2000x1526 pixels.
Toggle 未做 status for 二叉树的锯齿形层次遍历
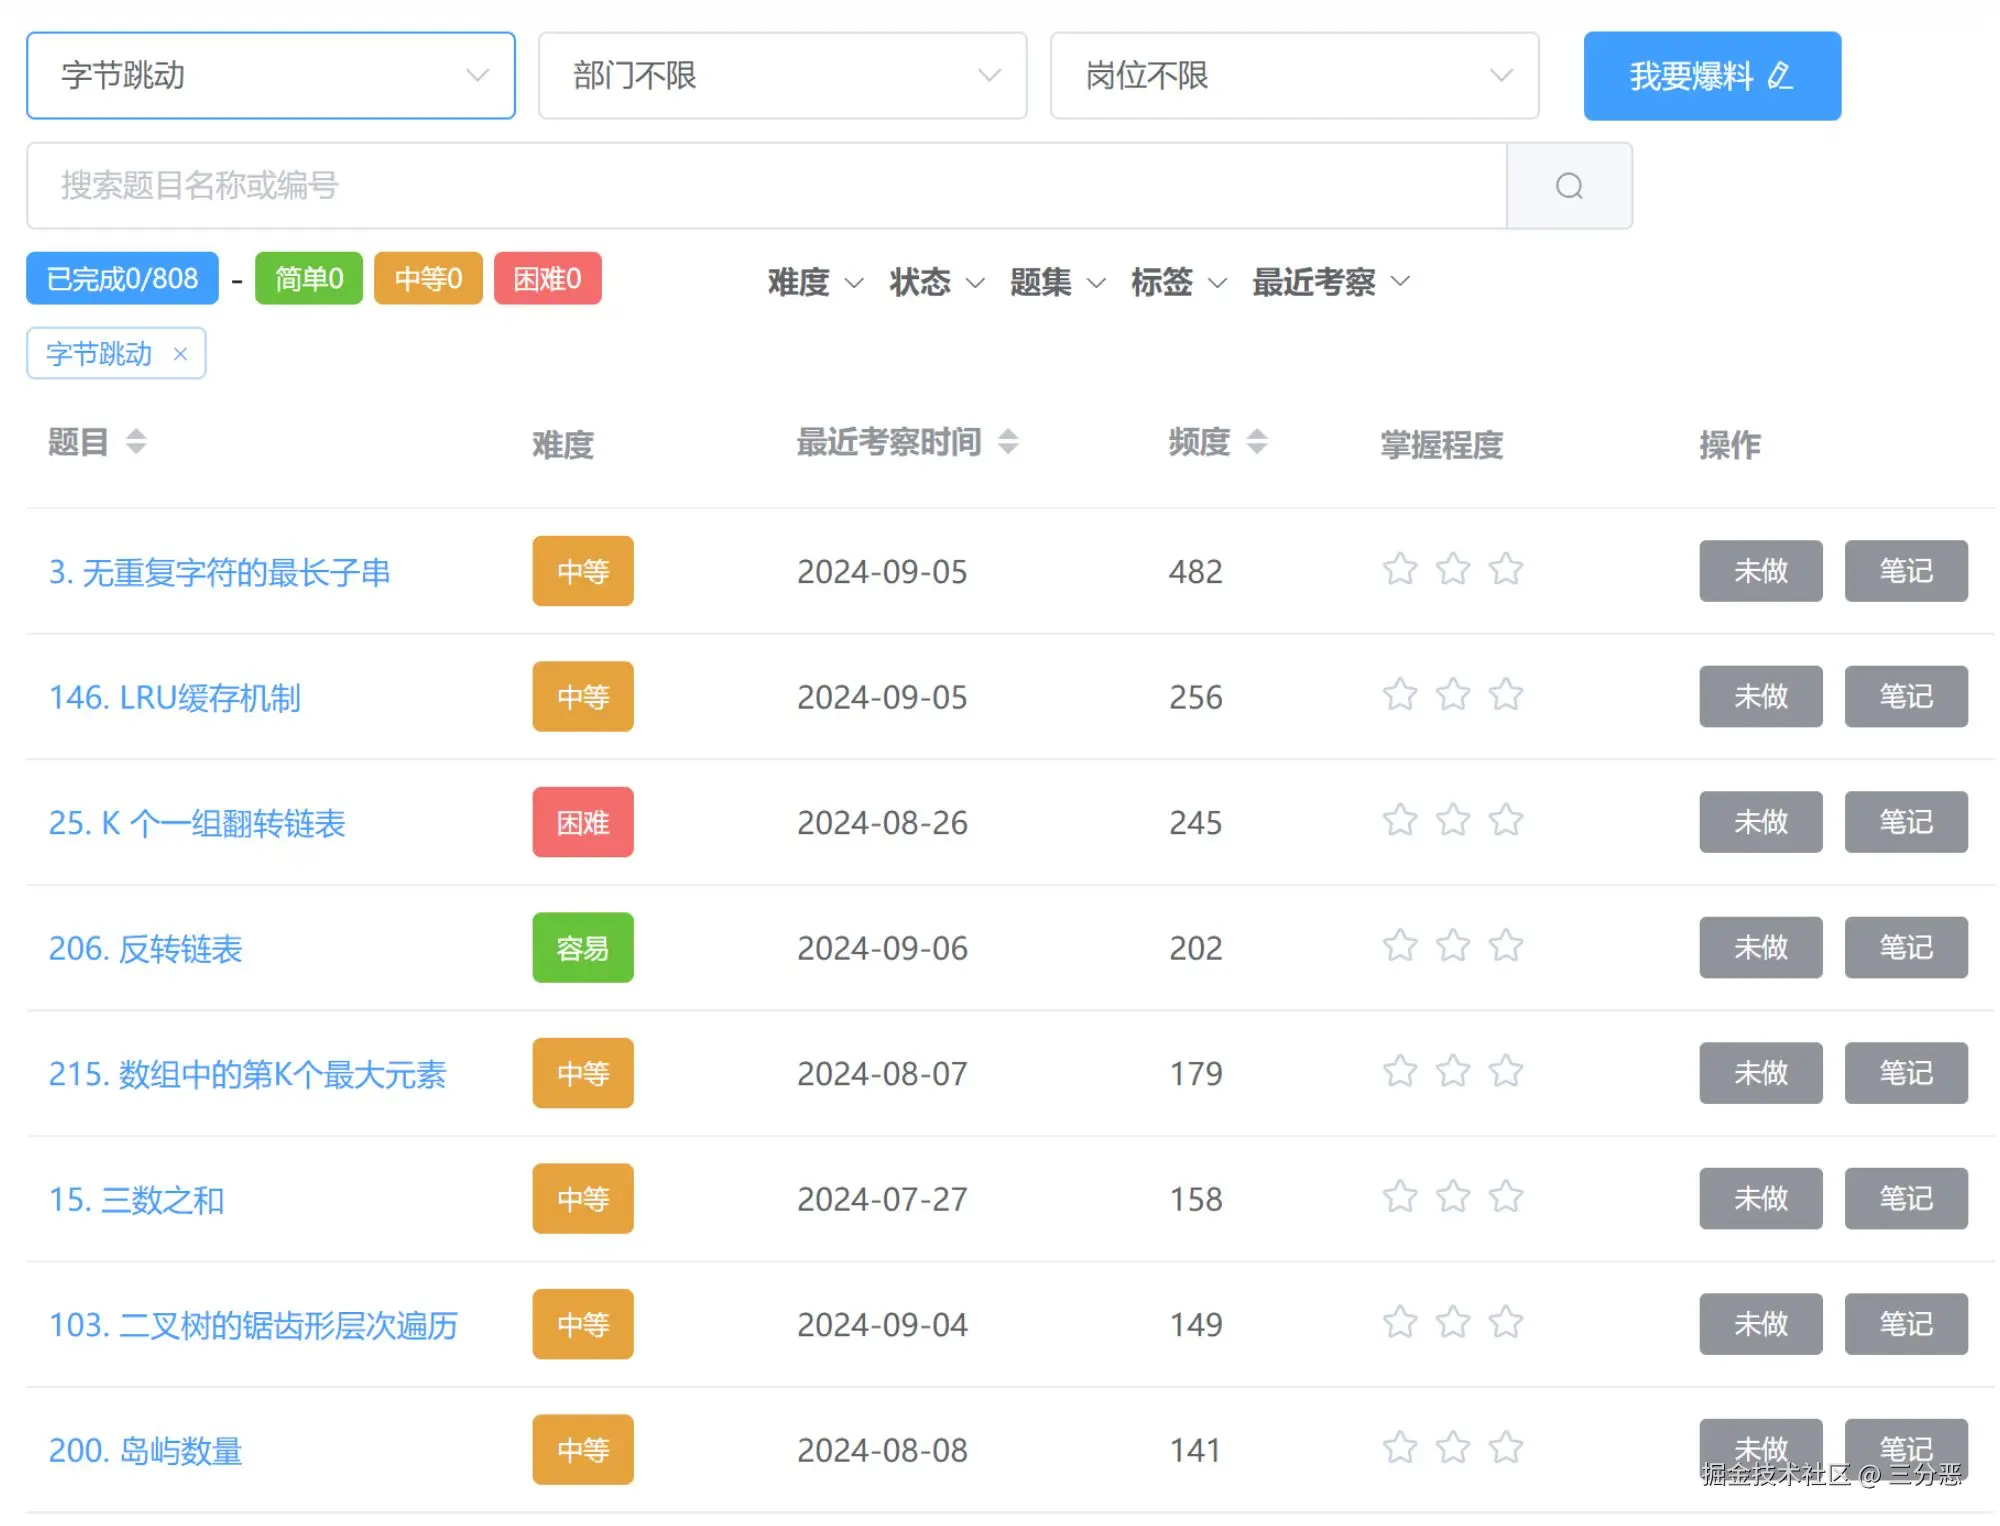coord(1759,1324)
